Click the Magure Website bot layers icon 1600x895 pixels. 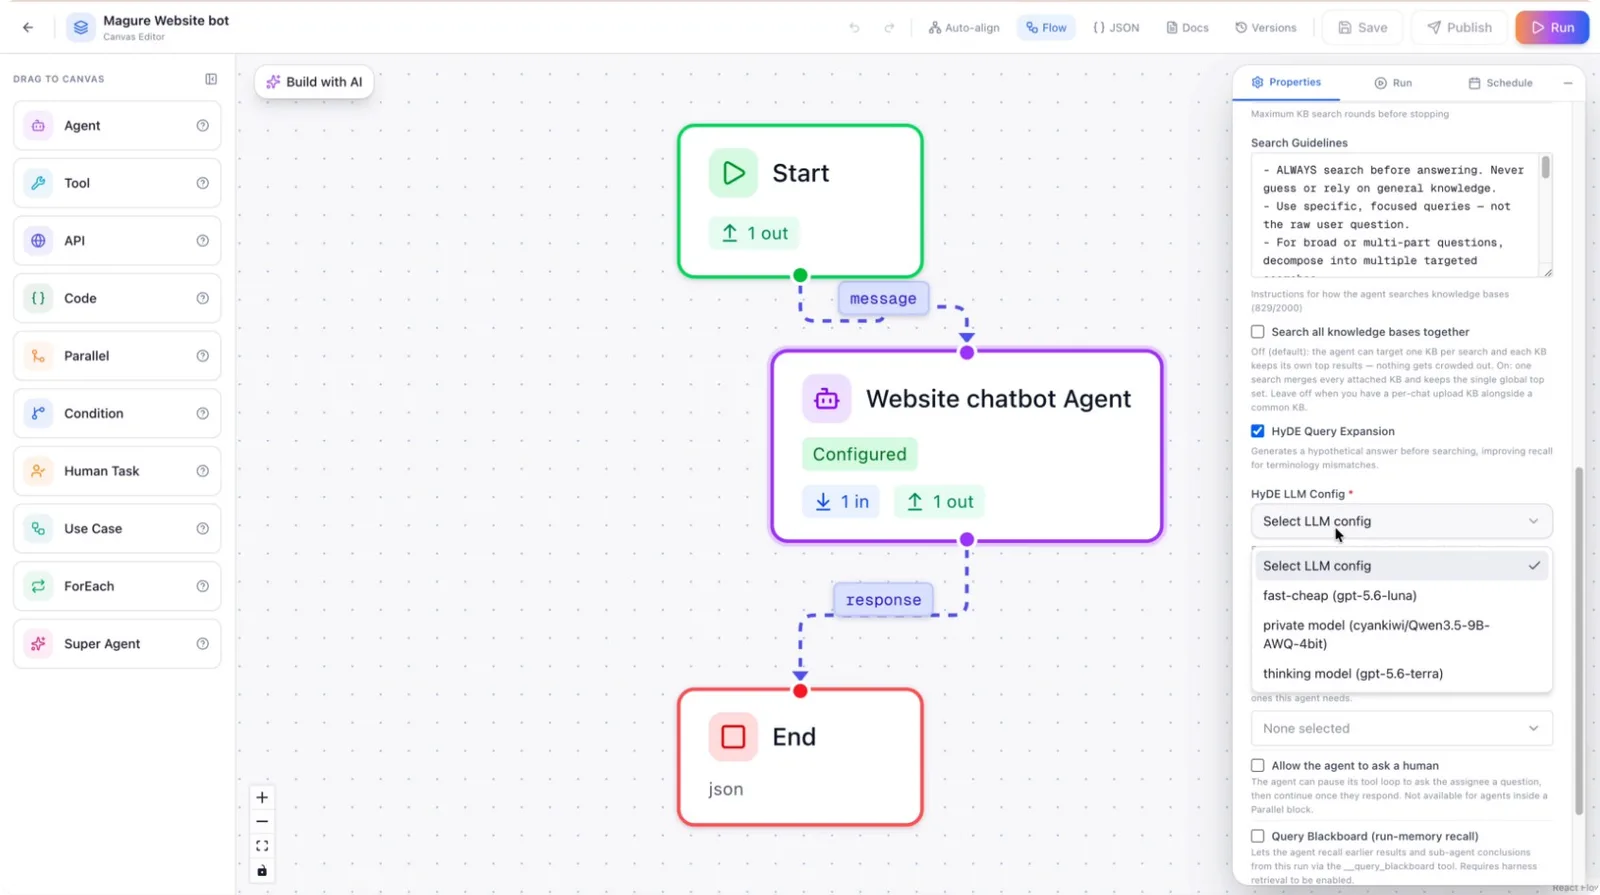click(x=81, y=27)
